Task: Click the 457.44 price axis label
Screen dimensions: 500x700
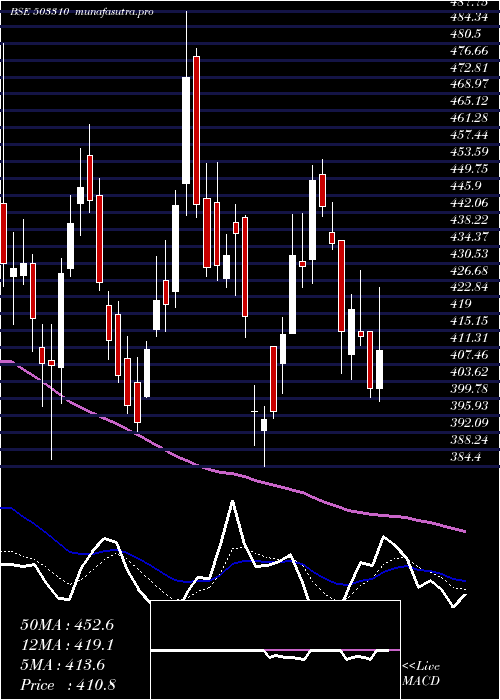Action: (469, 137)
